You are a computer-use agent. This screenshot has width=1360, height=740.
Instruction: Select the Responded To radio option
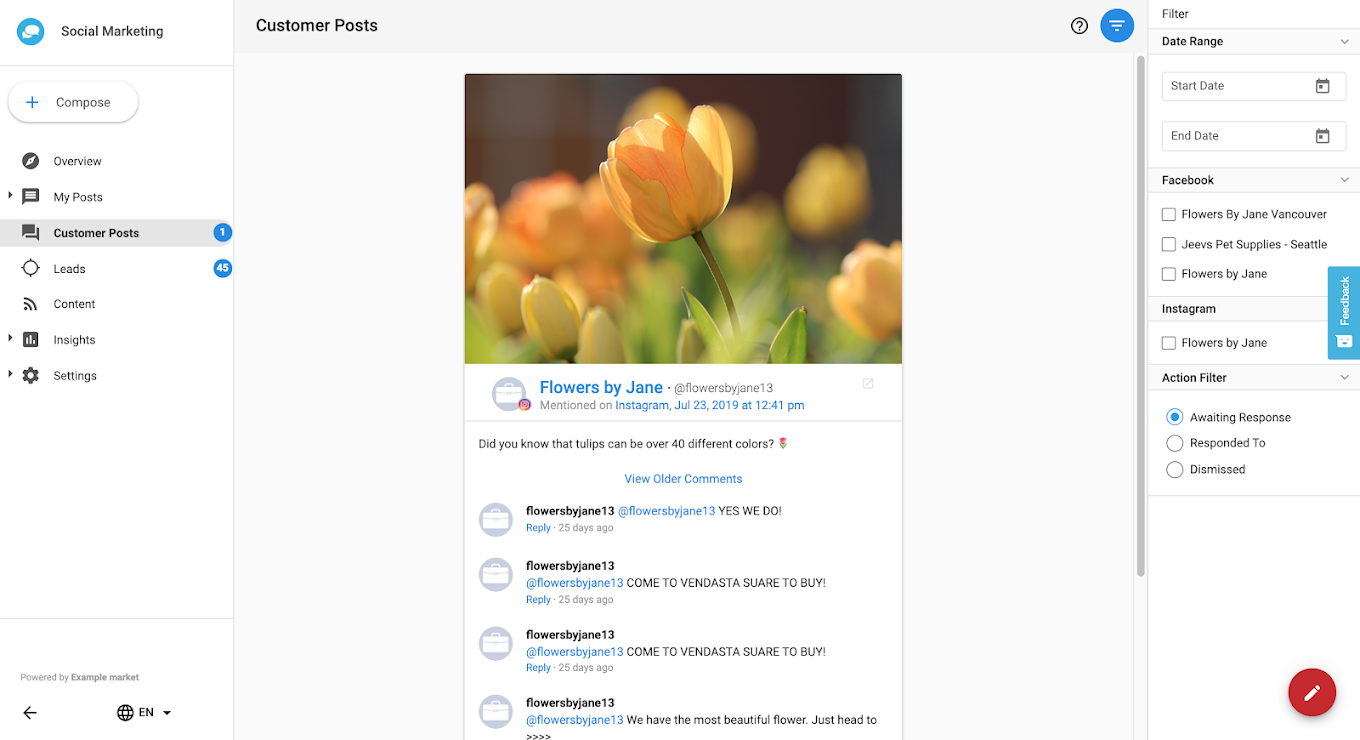pyautogui.click(x=1175, y=443)
